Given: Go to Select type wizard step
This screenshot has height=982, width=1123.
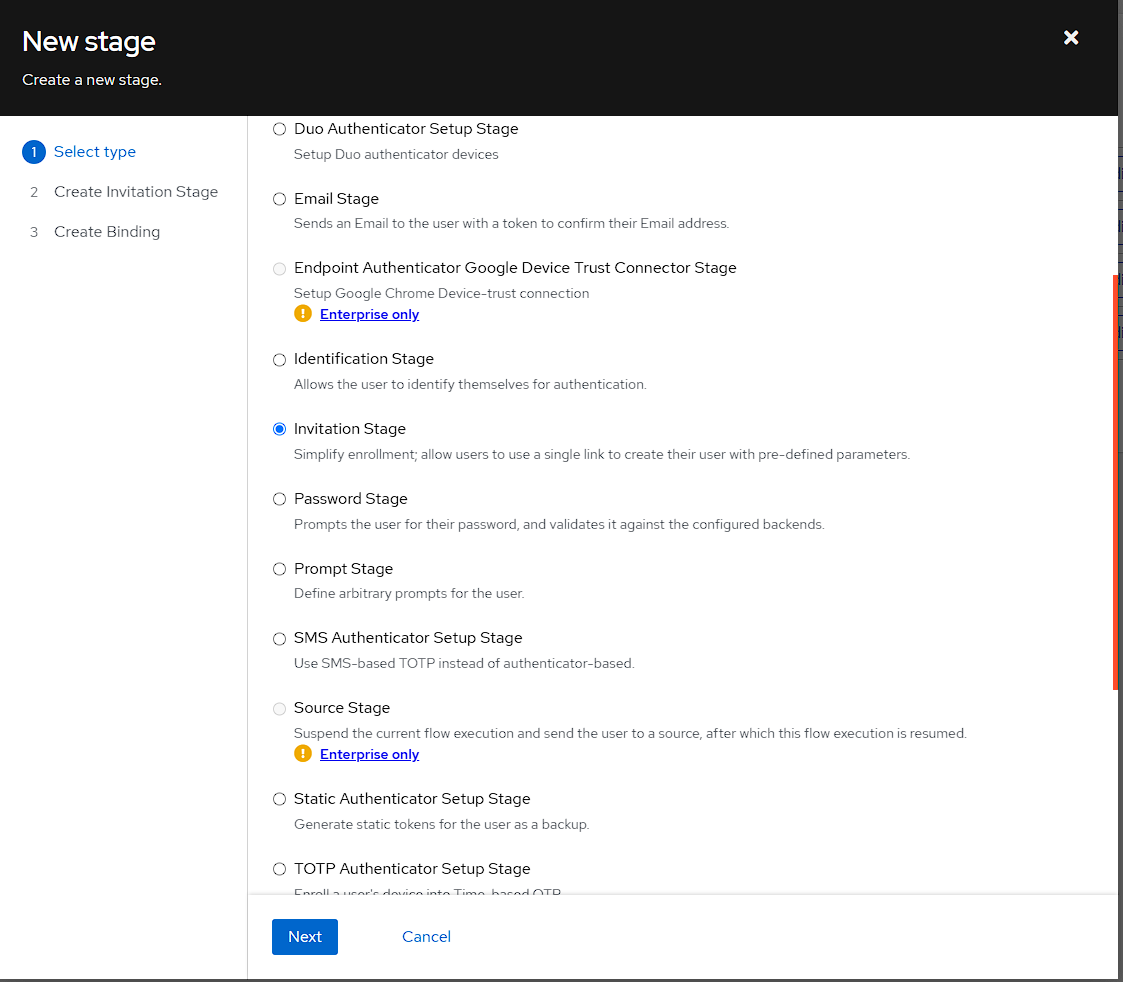Looking at the screenshot, I should (95, 152).
